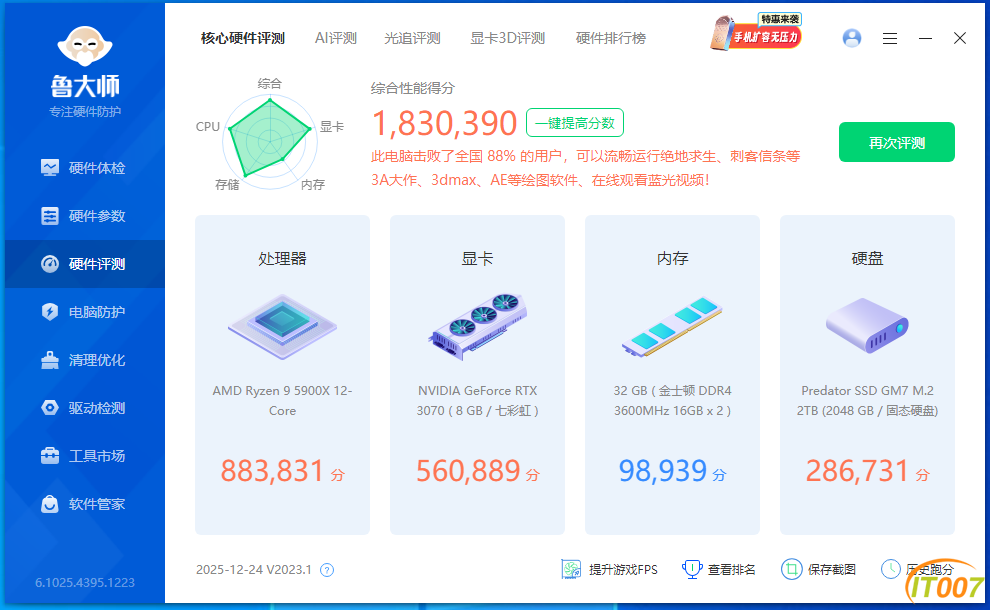This screenshot has height=610, width=990.
Task: Click the version info help icon
Action: [x=326, y=570]
